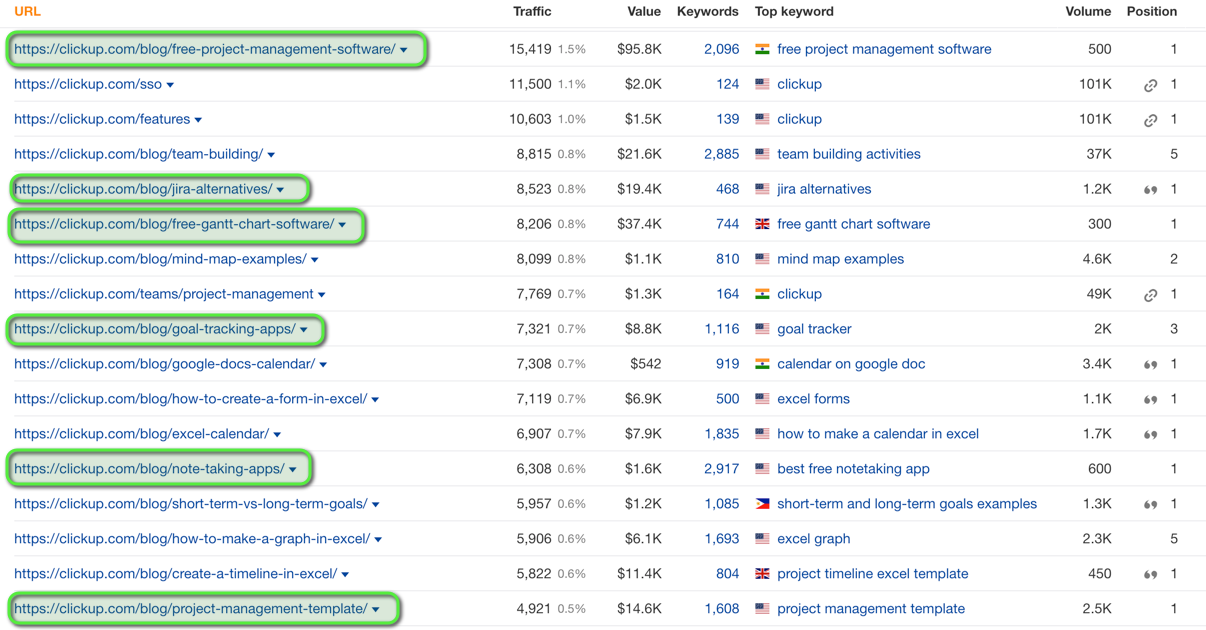Click the "team building activities" top keyword
This screenshot has width=1206, height=630.
pos(849,154)
